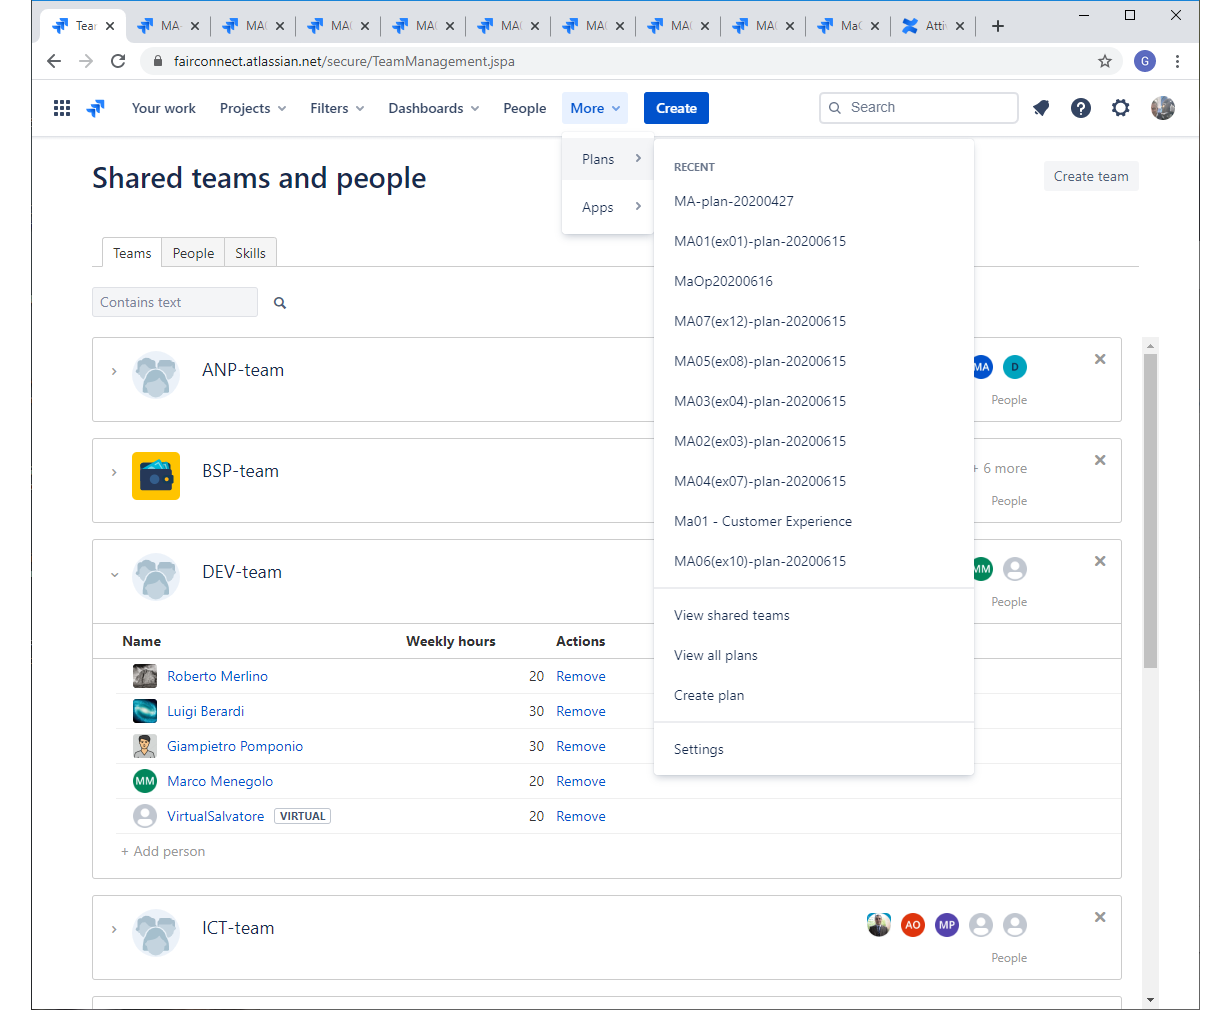Select the Teams tab
Screen dimensions: 1230x1010
coord(132,253)
